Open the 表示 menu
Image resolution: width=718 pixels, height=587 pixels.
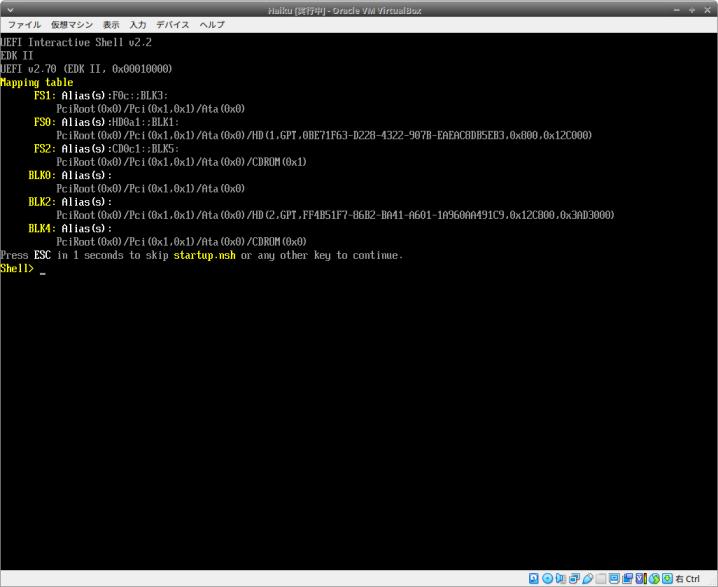click(x=111, y=25)
